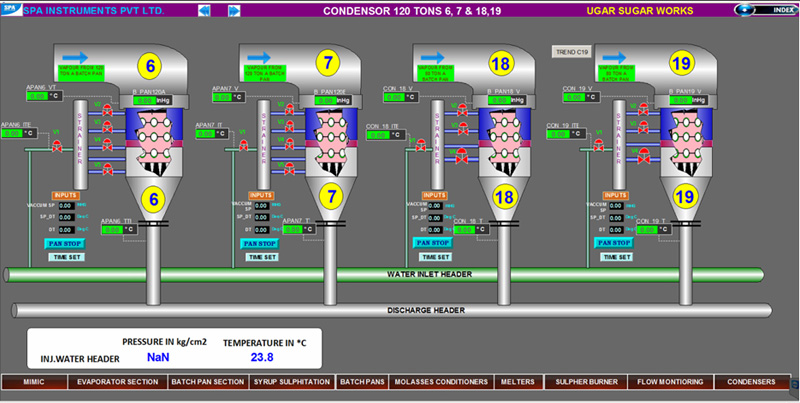Switch to the SULPHER BURNER tab

tap(586, 382)
